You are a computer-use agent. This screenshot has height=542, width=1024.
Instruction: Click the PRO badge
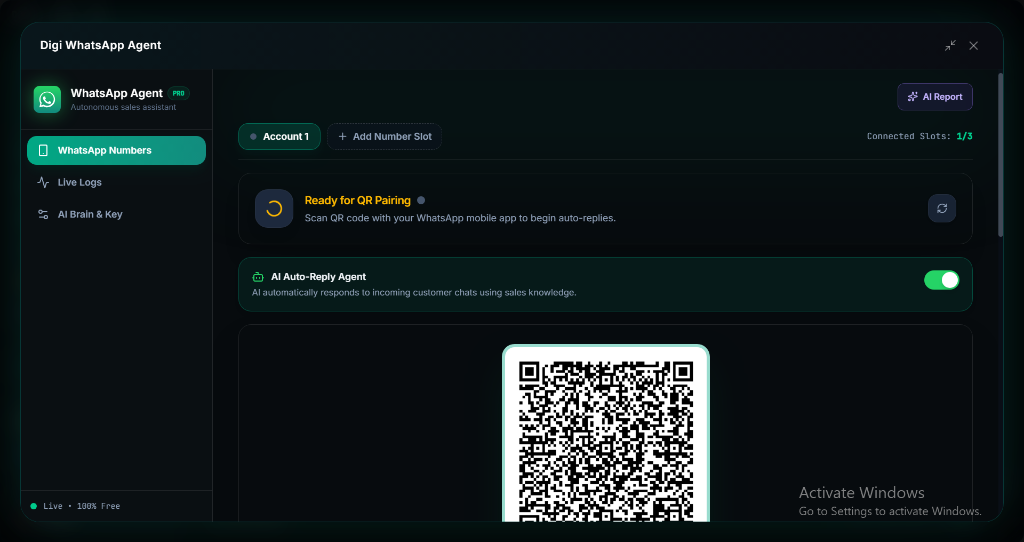point(178,93)
